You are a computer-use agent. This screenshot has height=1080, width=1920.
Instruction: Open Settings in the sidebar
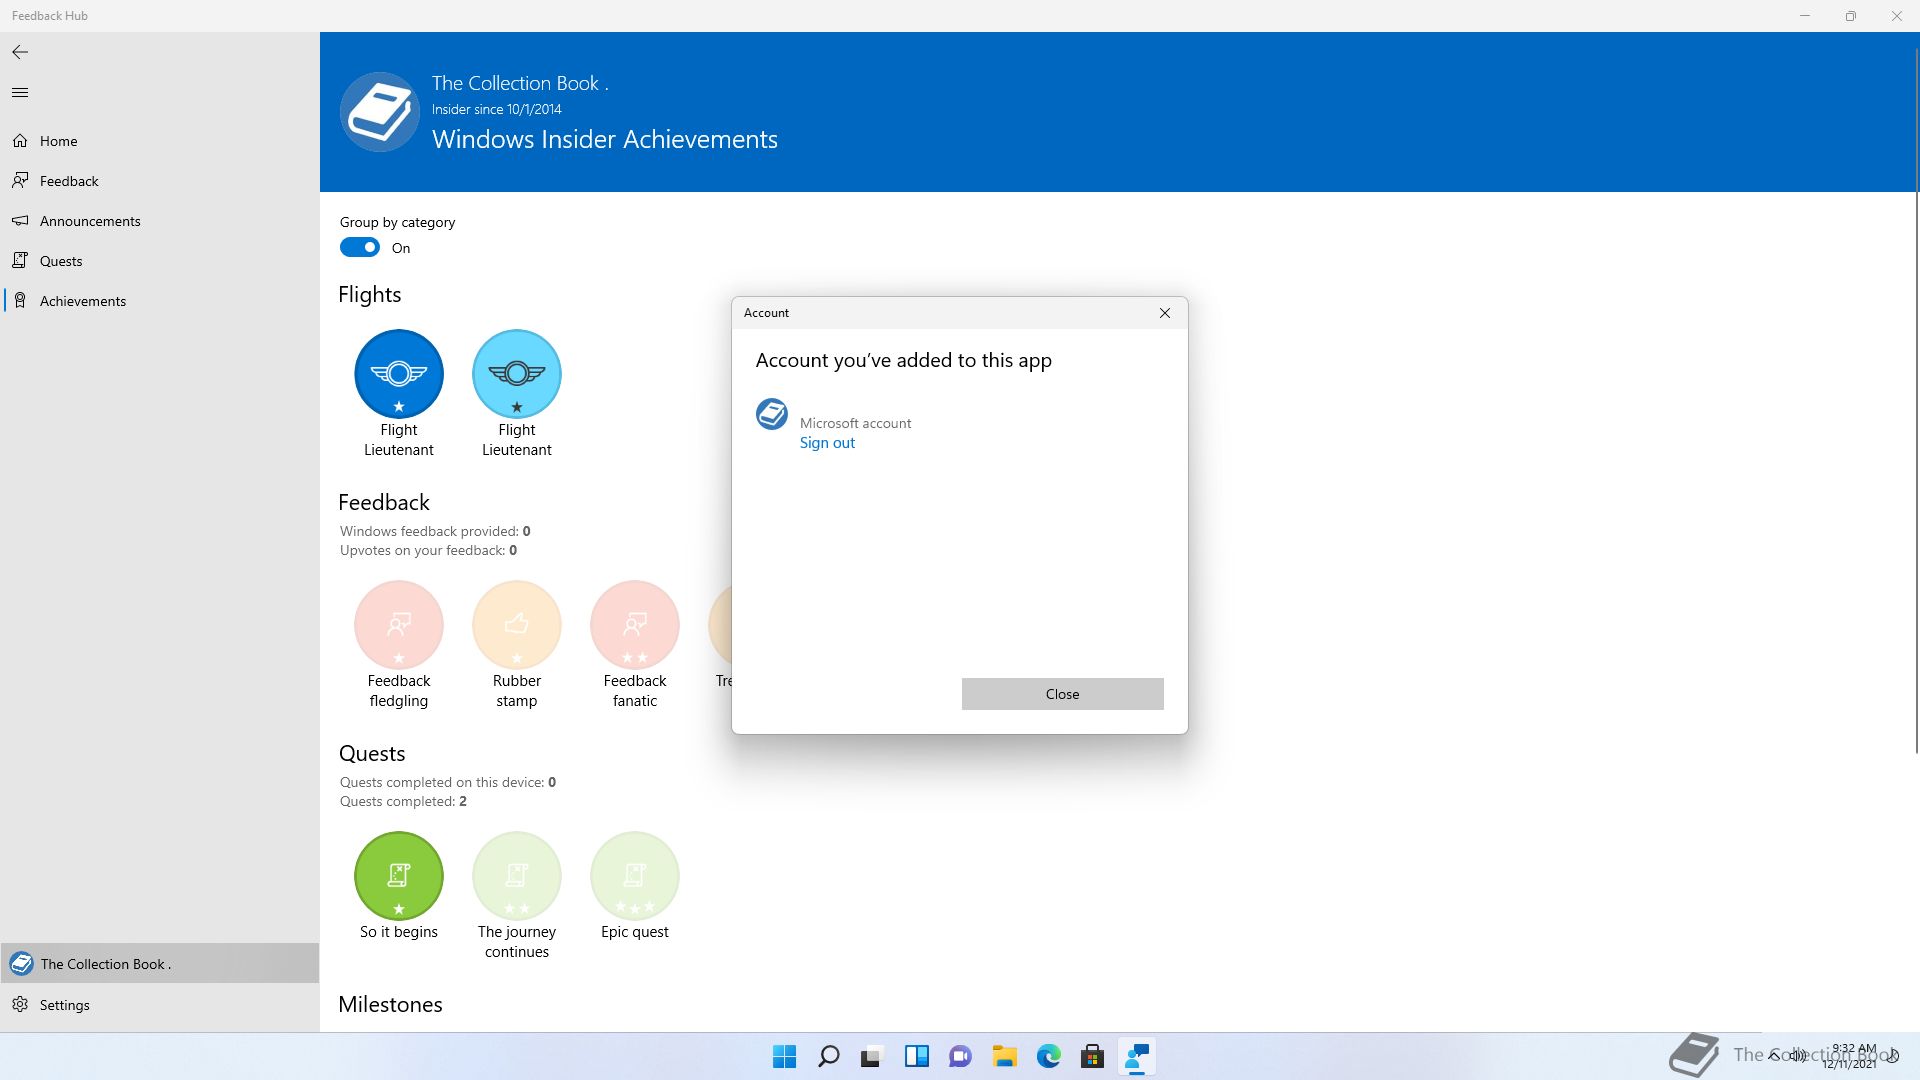(160, 1005)
